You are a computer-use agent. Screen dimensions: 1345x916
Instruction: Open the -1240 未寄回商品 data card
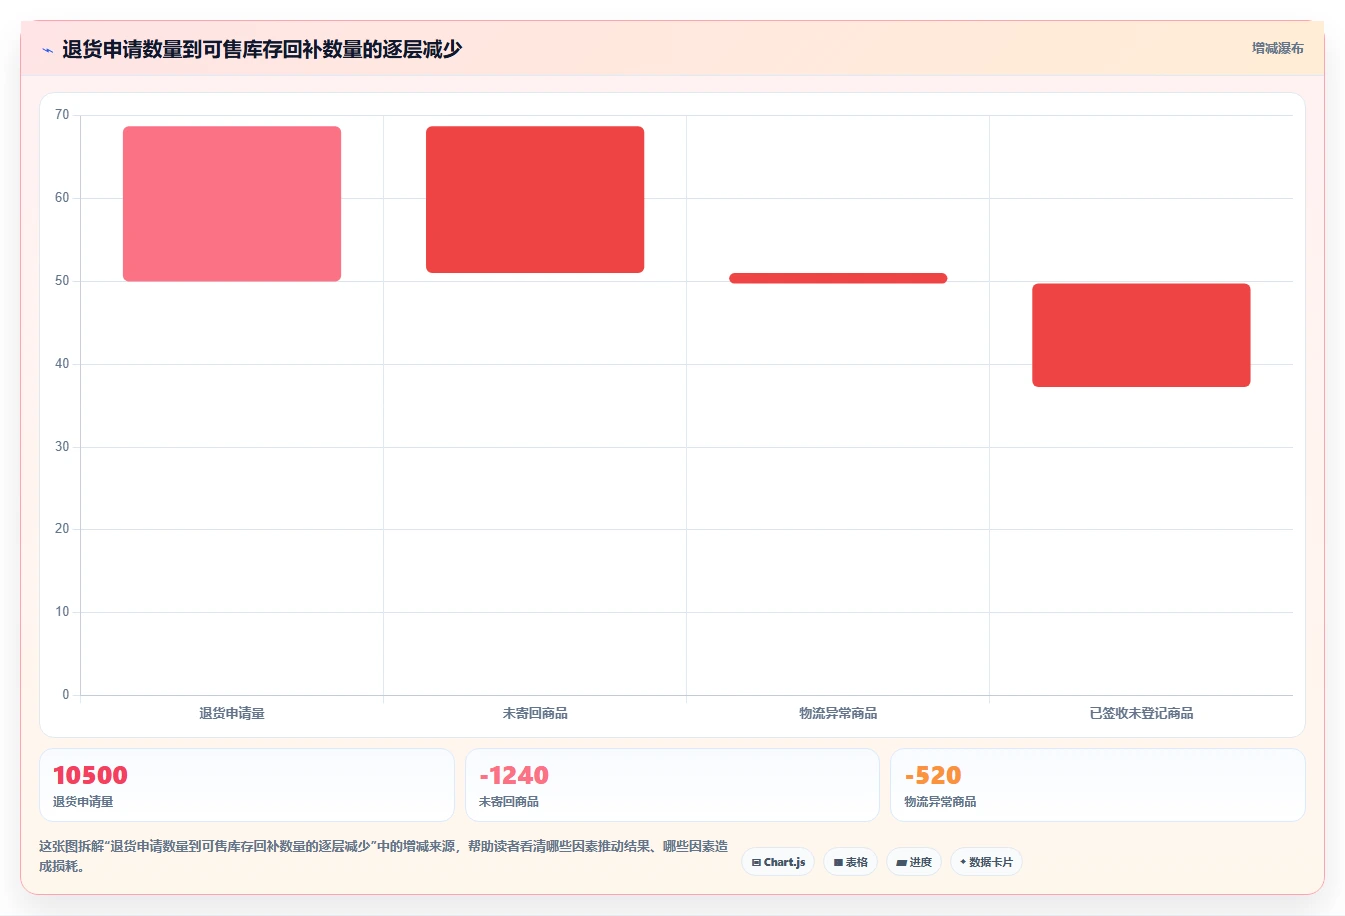672,785
